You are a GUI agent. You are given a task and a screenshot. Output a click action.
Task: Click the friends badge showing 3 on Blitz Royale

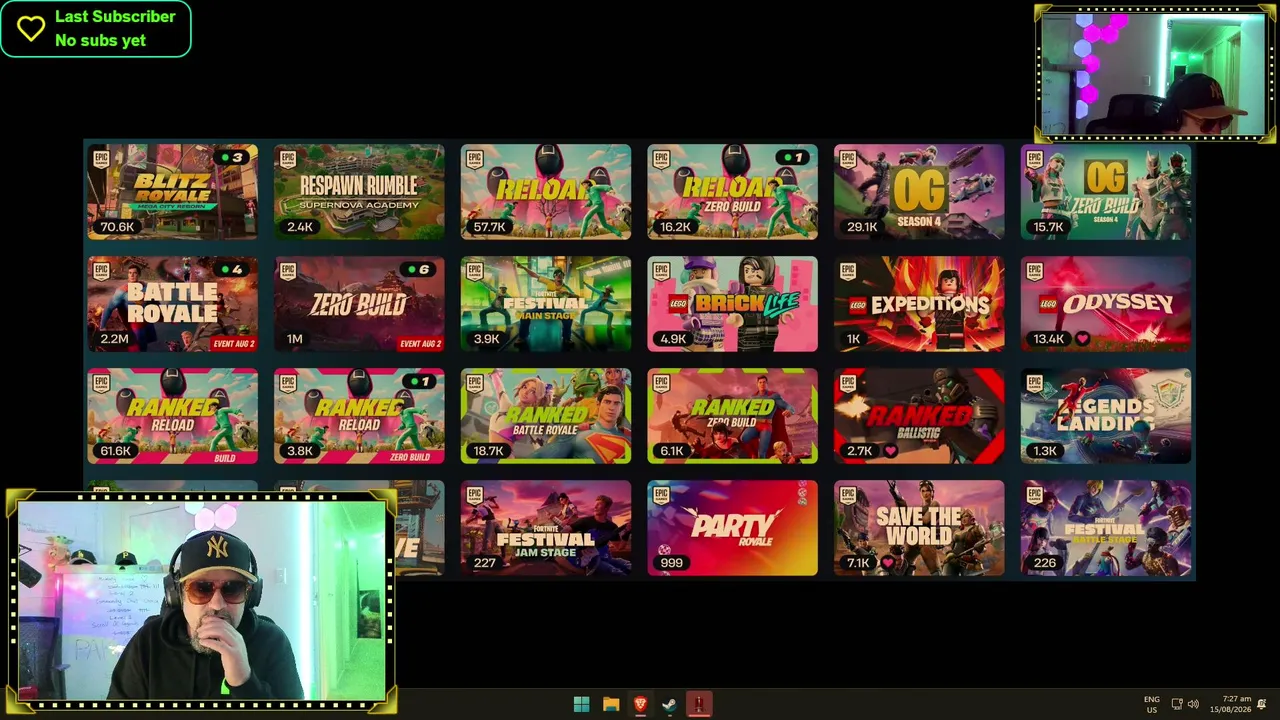tap(231, 158)
